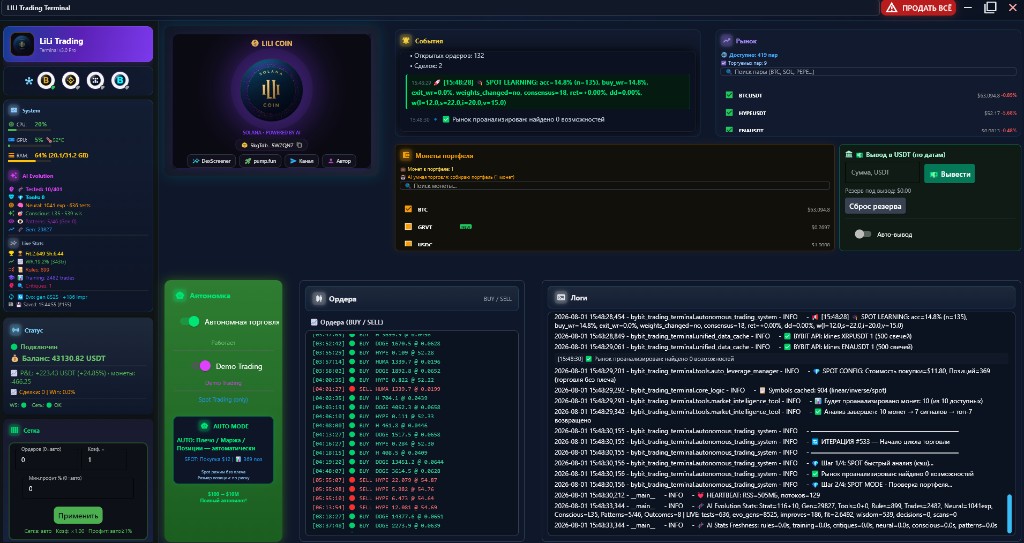Click the LiLi Trading logo icon
Viewport: 1024px width, 543px height.
(22, 44)
